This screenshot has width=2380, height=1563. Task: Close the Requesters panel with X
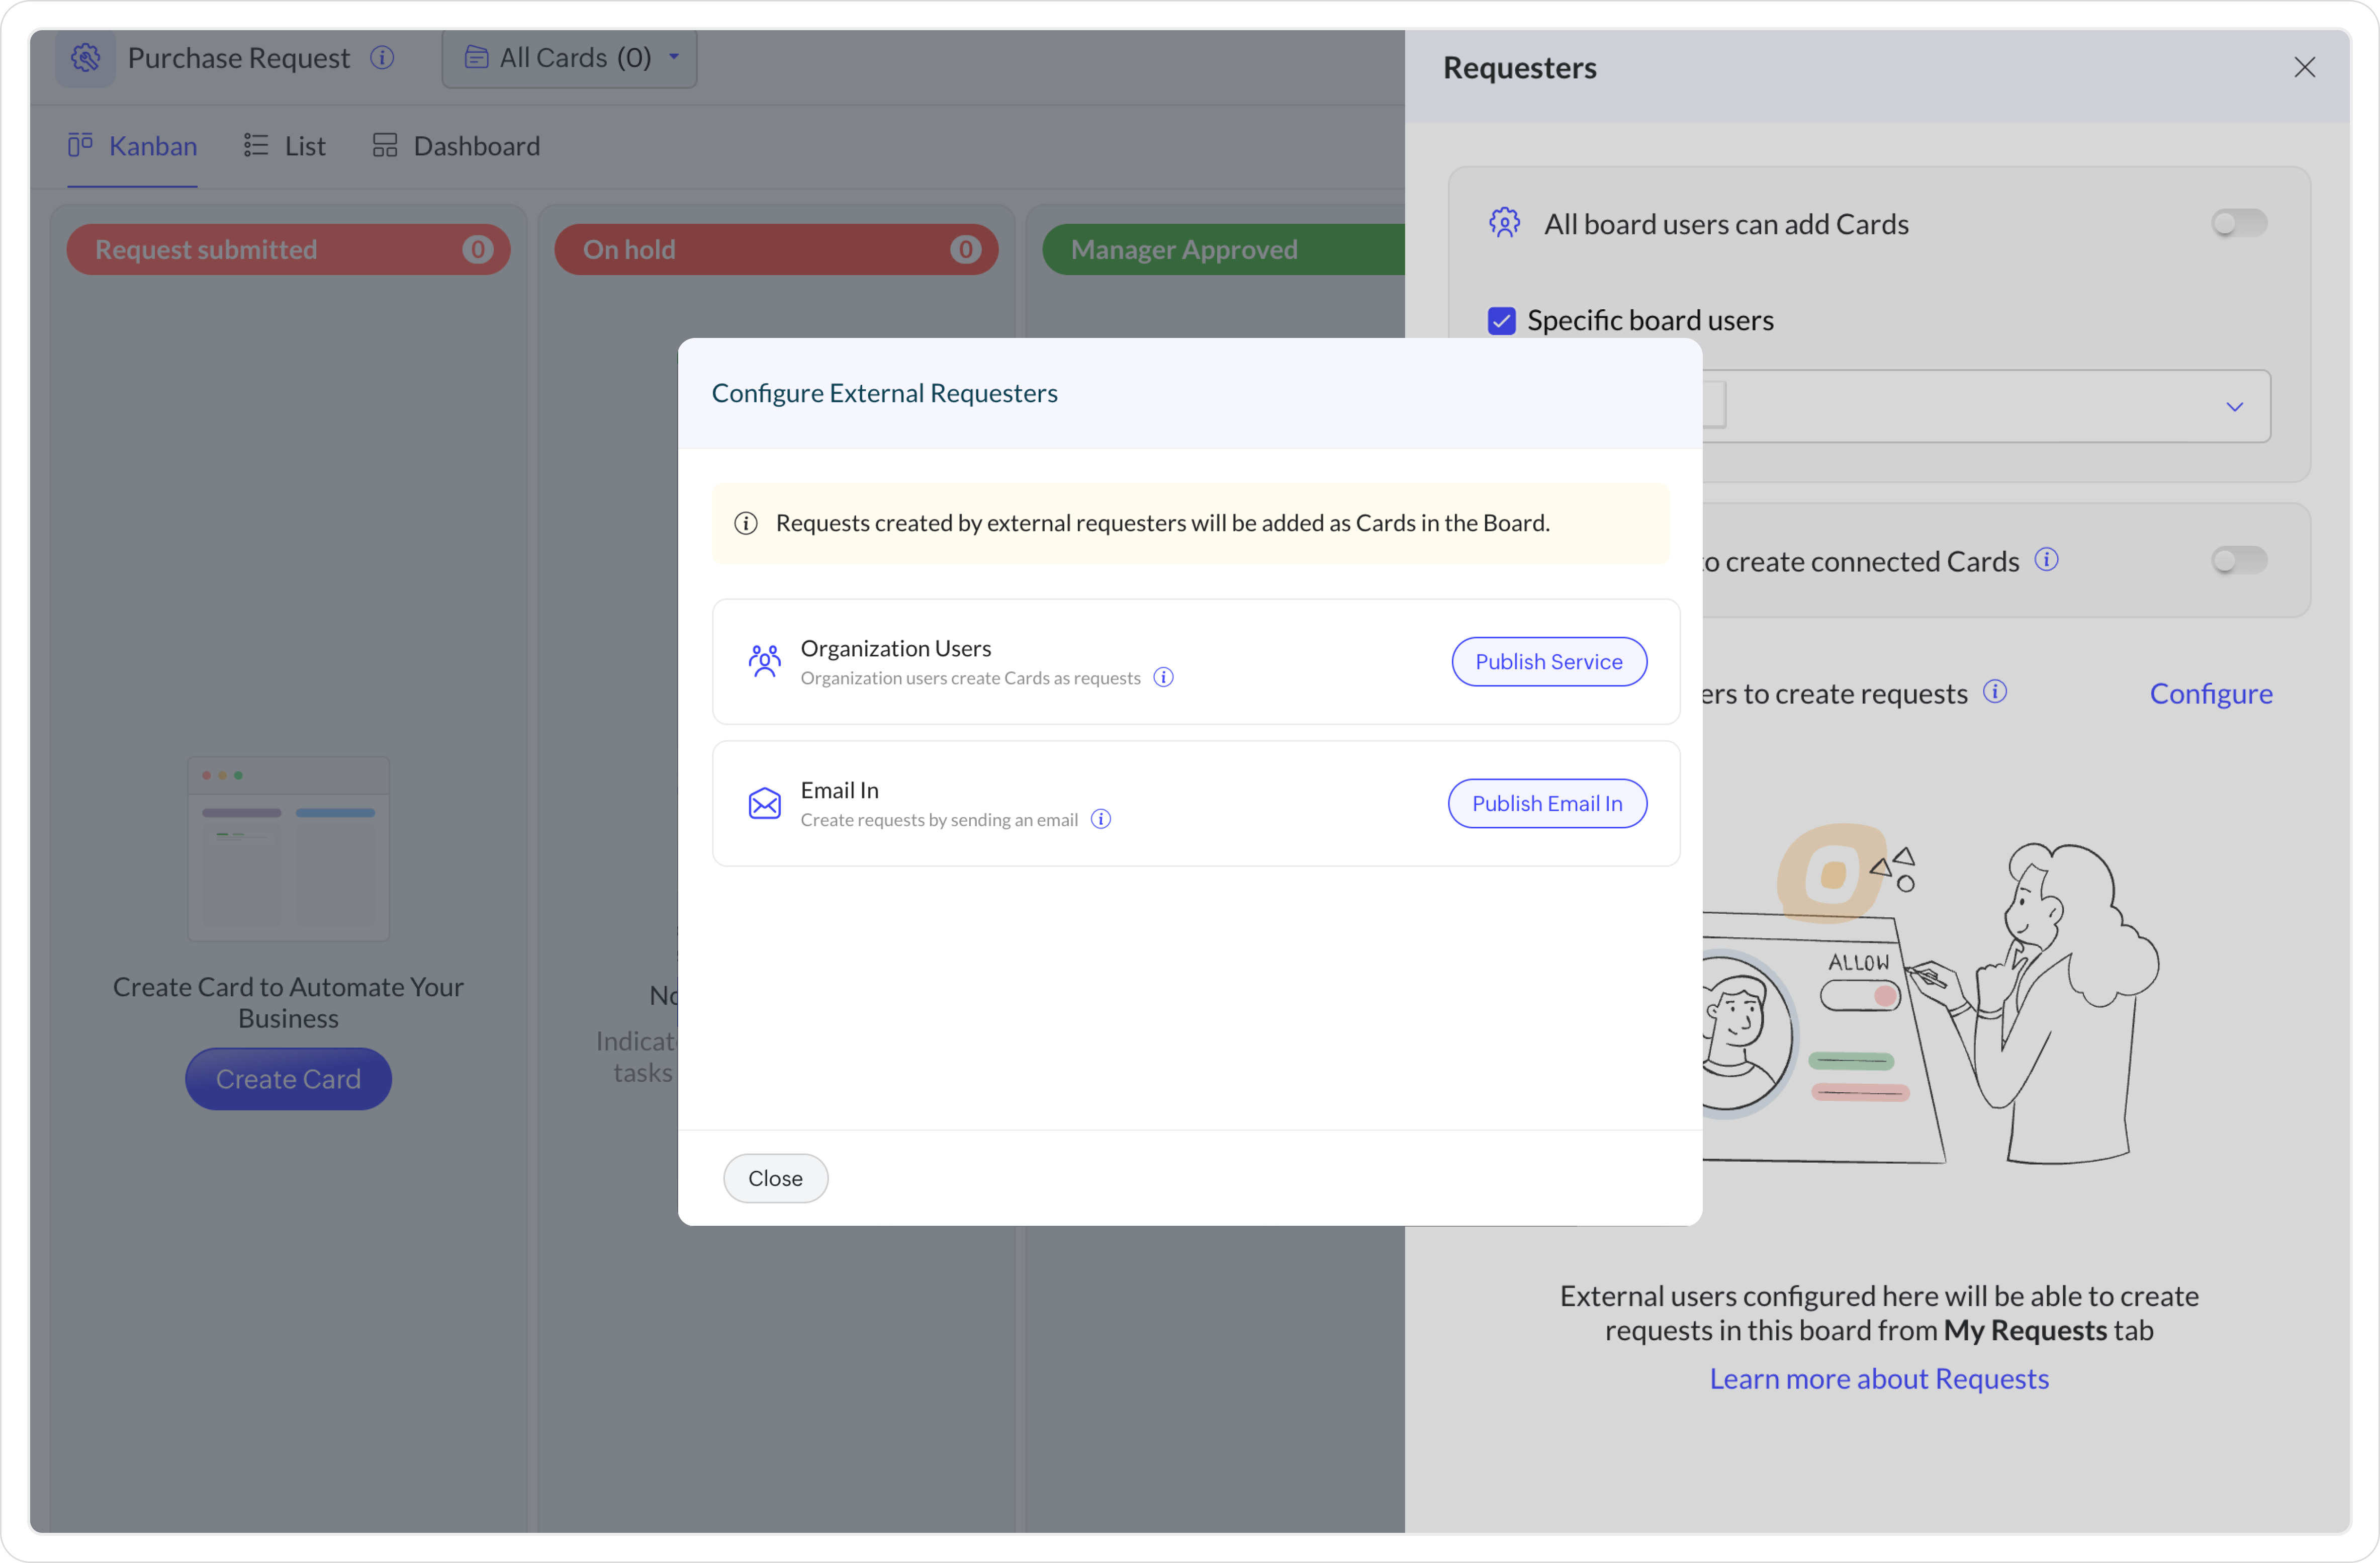pos(2304,67)
